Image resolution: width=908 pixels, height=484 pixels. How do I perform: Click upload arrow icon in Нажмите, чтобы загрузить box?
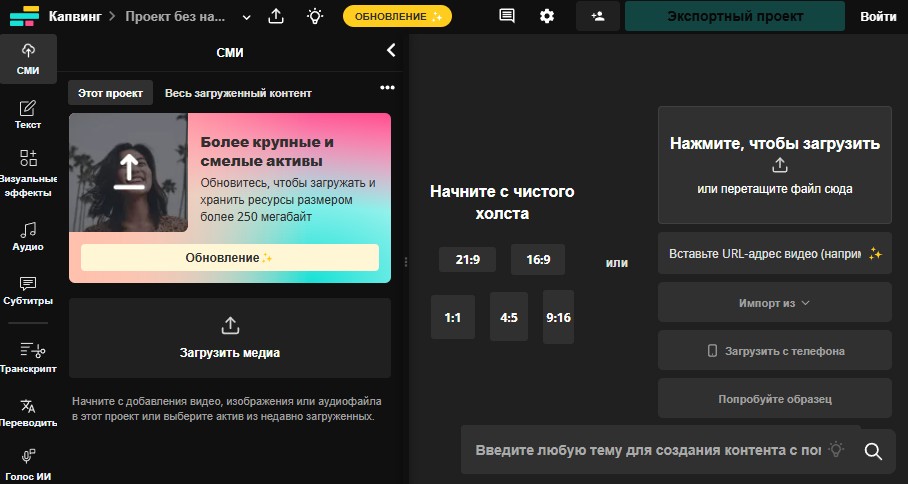click(x=780, y=165)
